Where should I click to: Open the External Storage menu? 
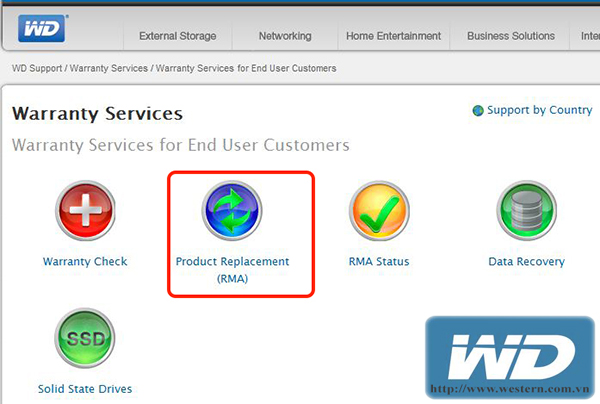[178, 36]
